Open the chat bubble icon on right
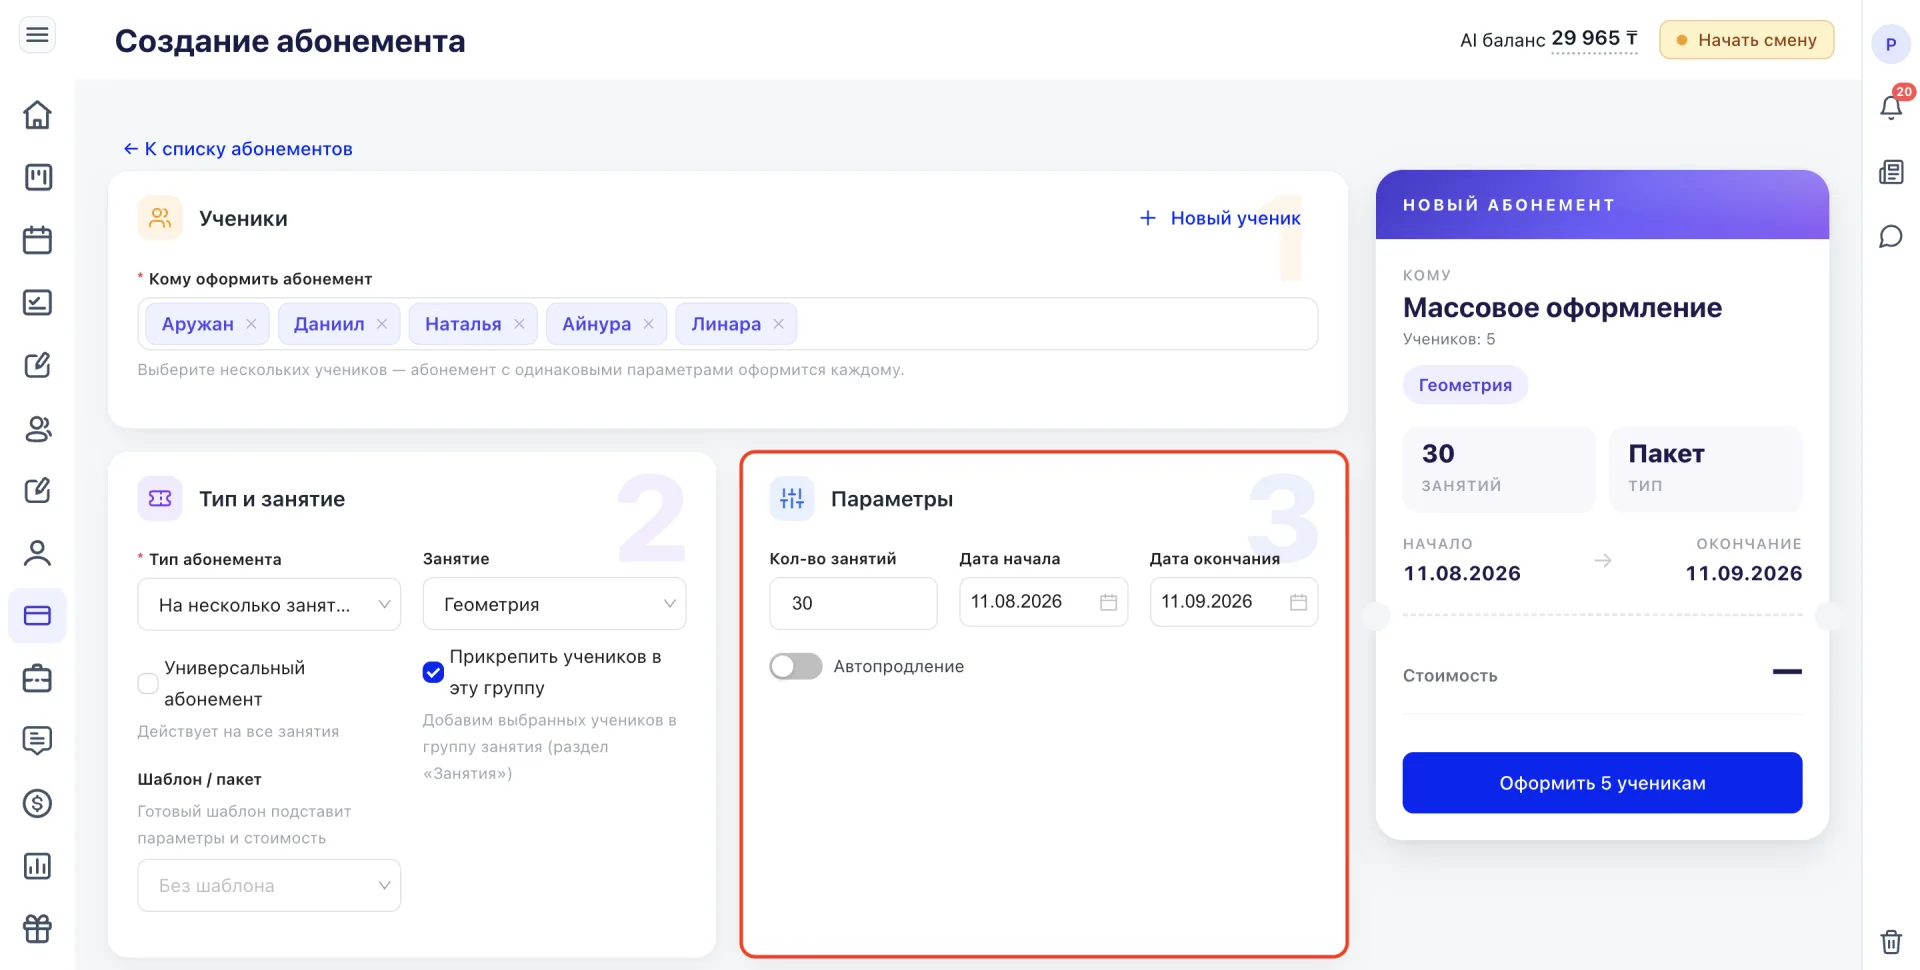Screen dimensions: 1920x970 [x=1890, y=237]
